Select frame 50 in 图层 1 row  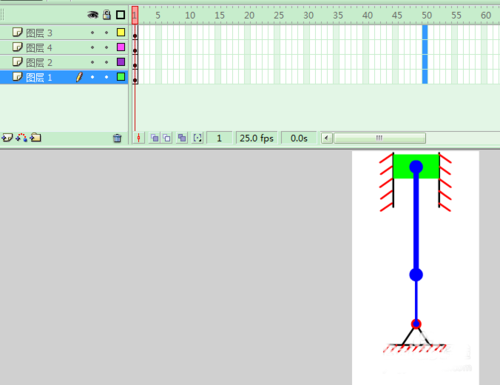tap(425, 77)
